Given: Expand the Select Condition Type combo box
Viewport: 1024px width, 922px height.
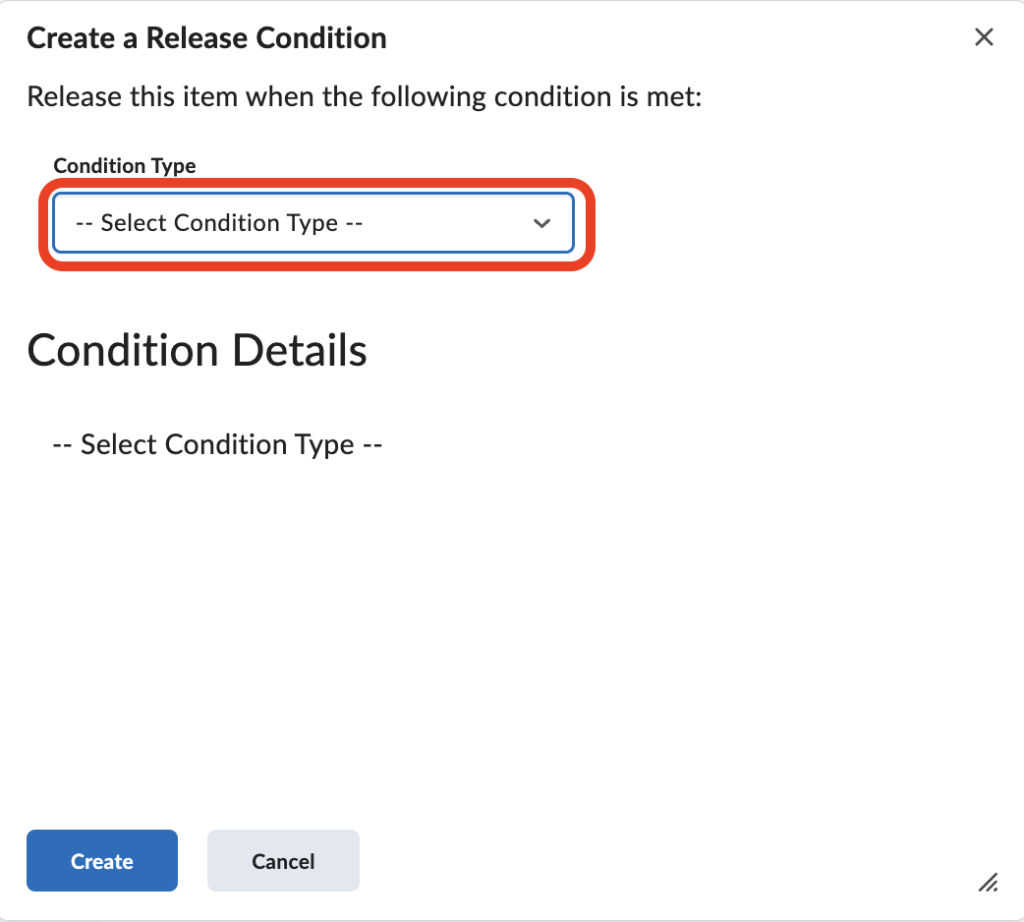Looking at the screenshot, I should pyautogui.click(x=313, y=223).
